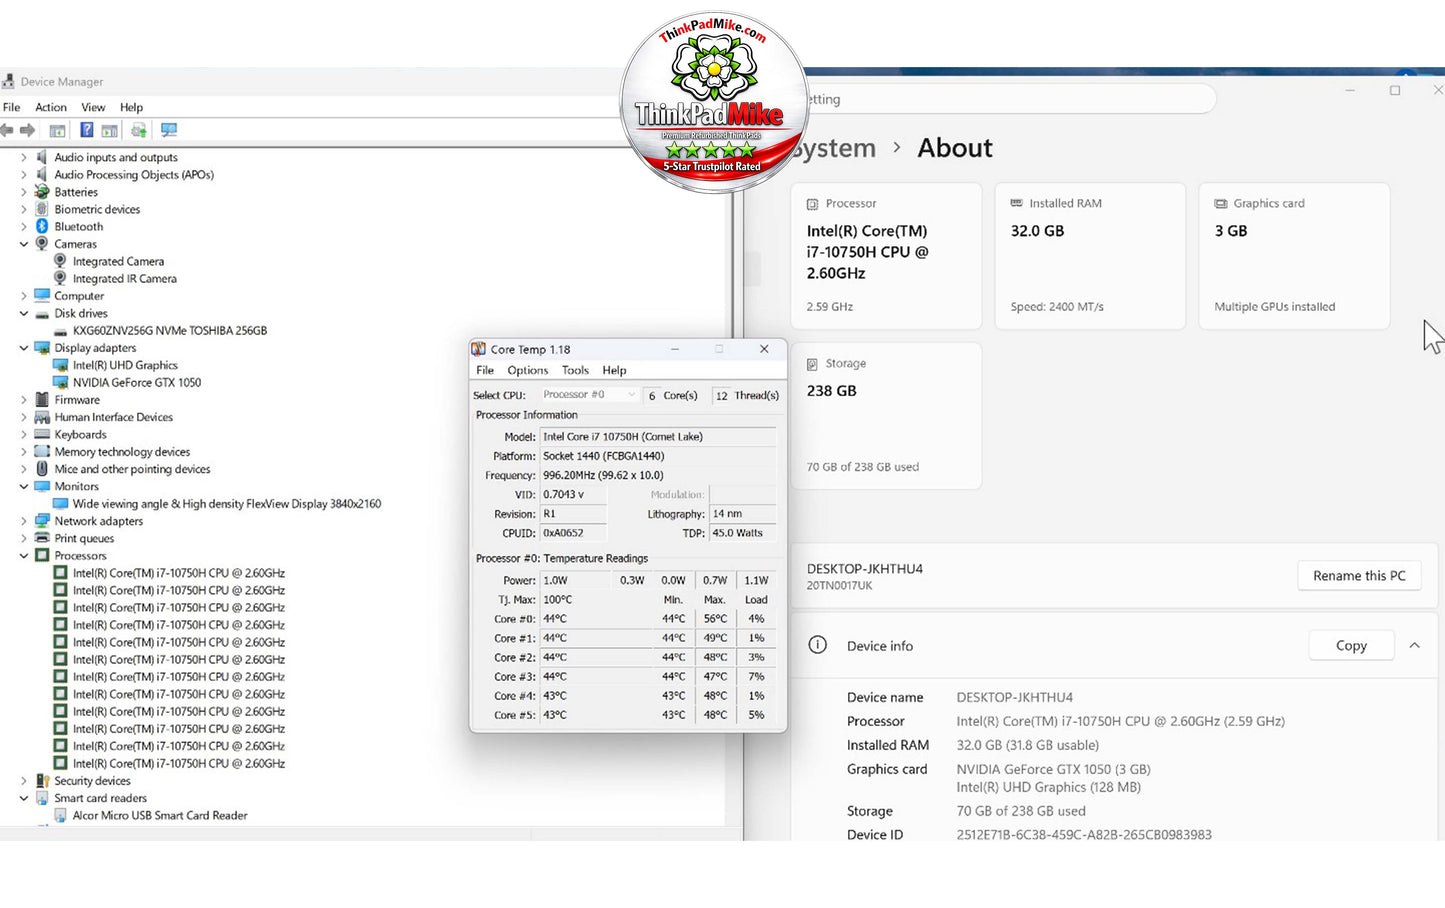Click the NVIDIA GeForce GTX 1050 adapter icon

point(61,383)
